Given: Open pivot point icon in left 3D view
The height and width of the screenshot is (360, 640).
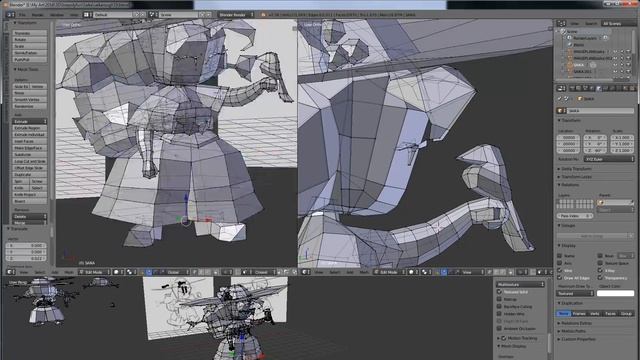Looking at the screenshot, I should tap(131, 272).
